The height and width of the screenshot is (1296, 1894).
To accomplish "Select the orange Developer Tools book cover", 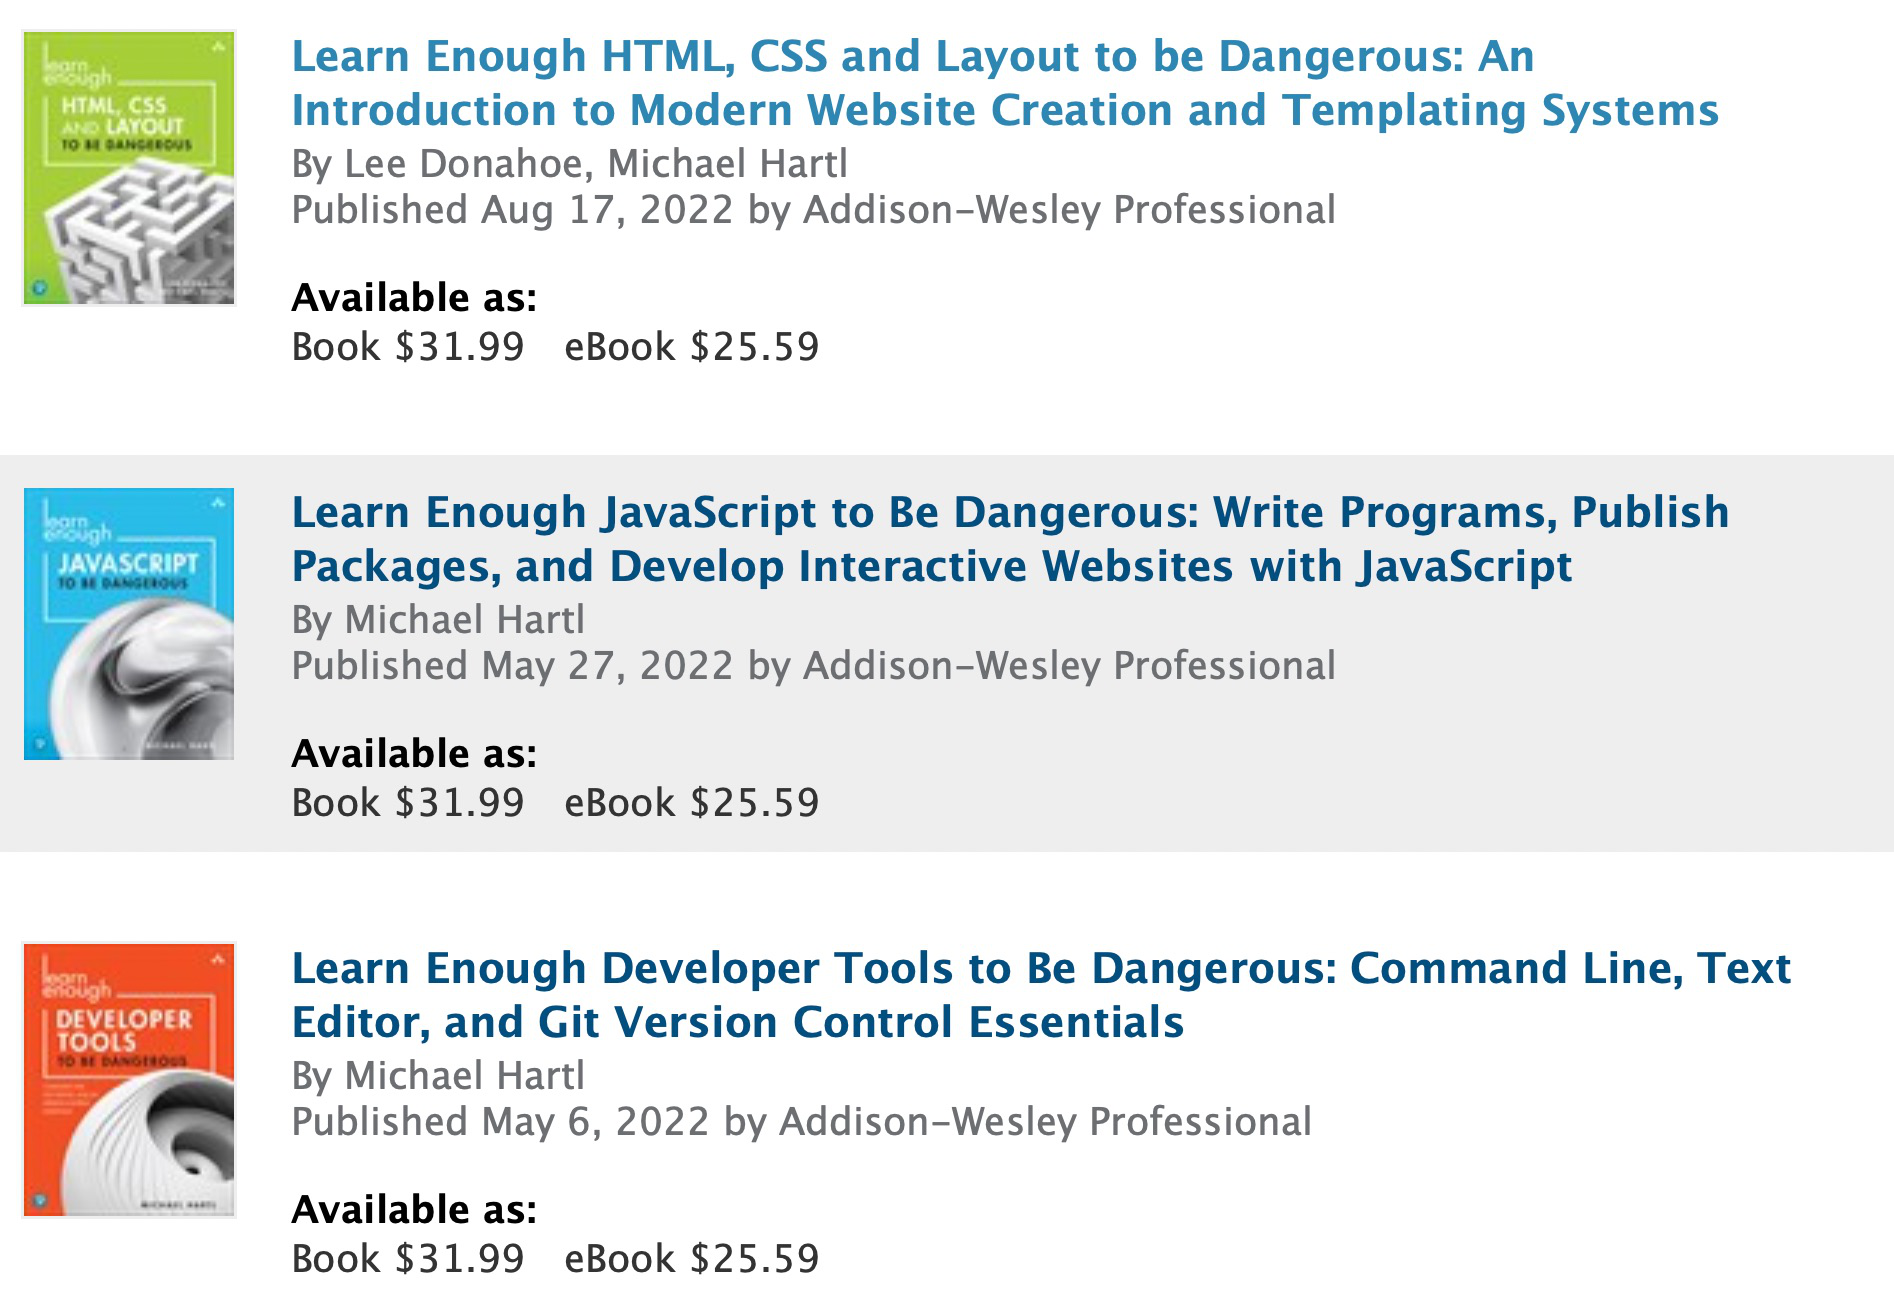I will [x=129, y=1080].
